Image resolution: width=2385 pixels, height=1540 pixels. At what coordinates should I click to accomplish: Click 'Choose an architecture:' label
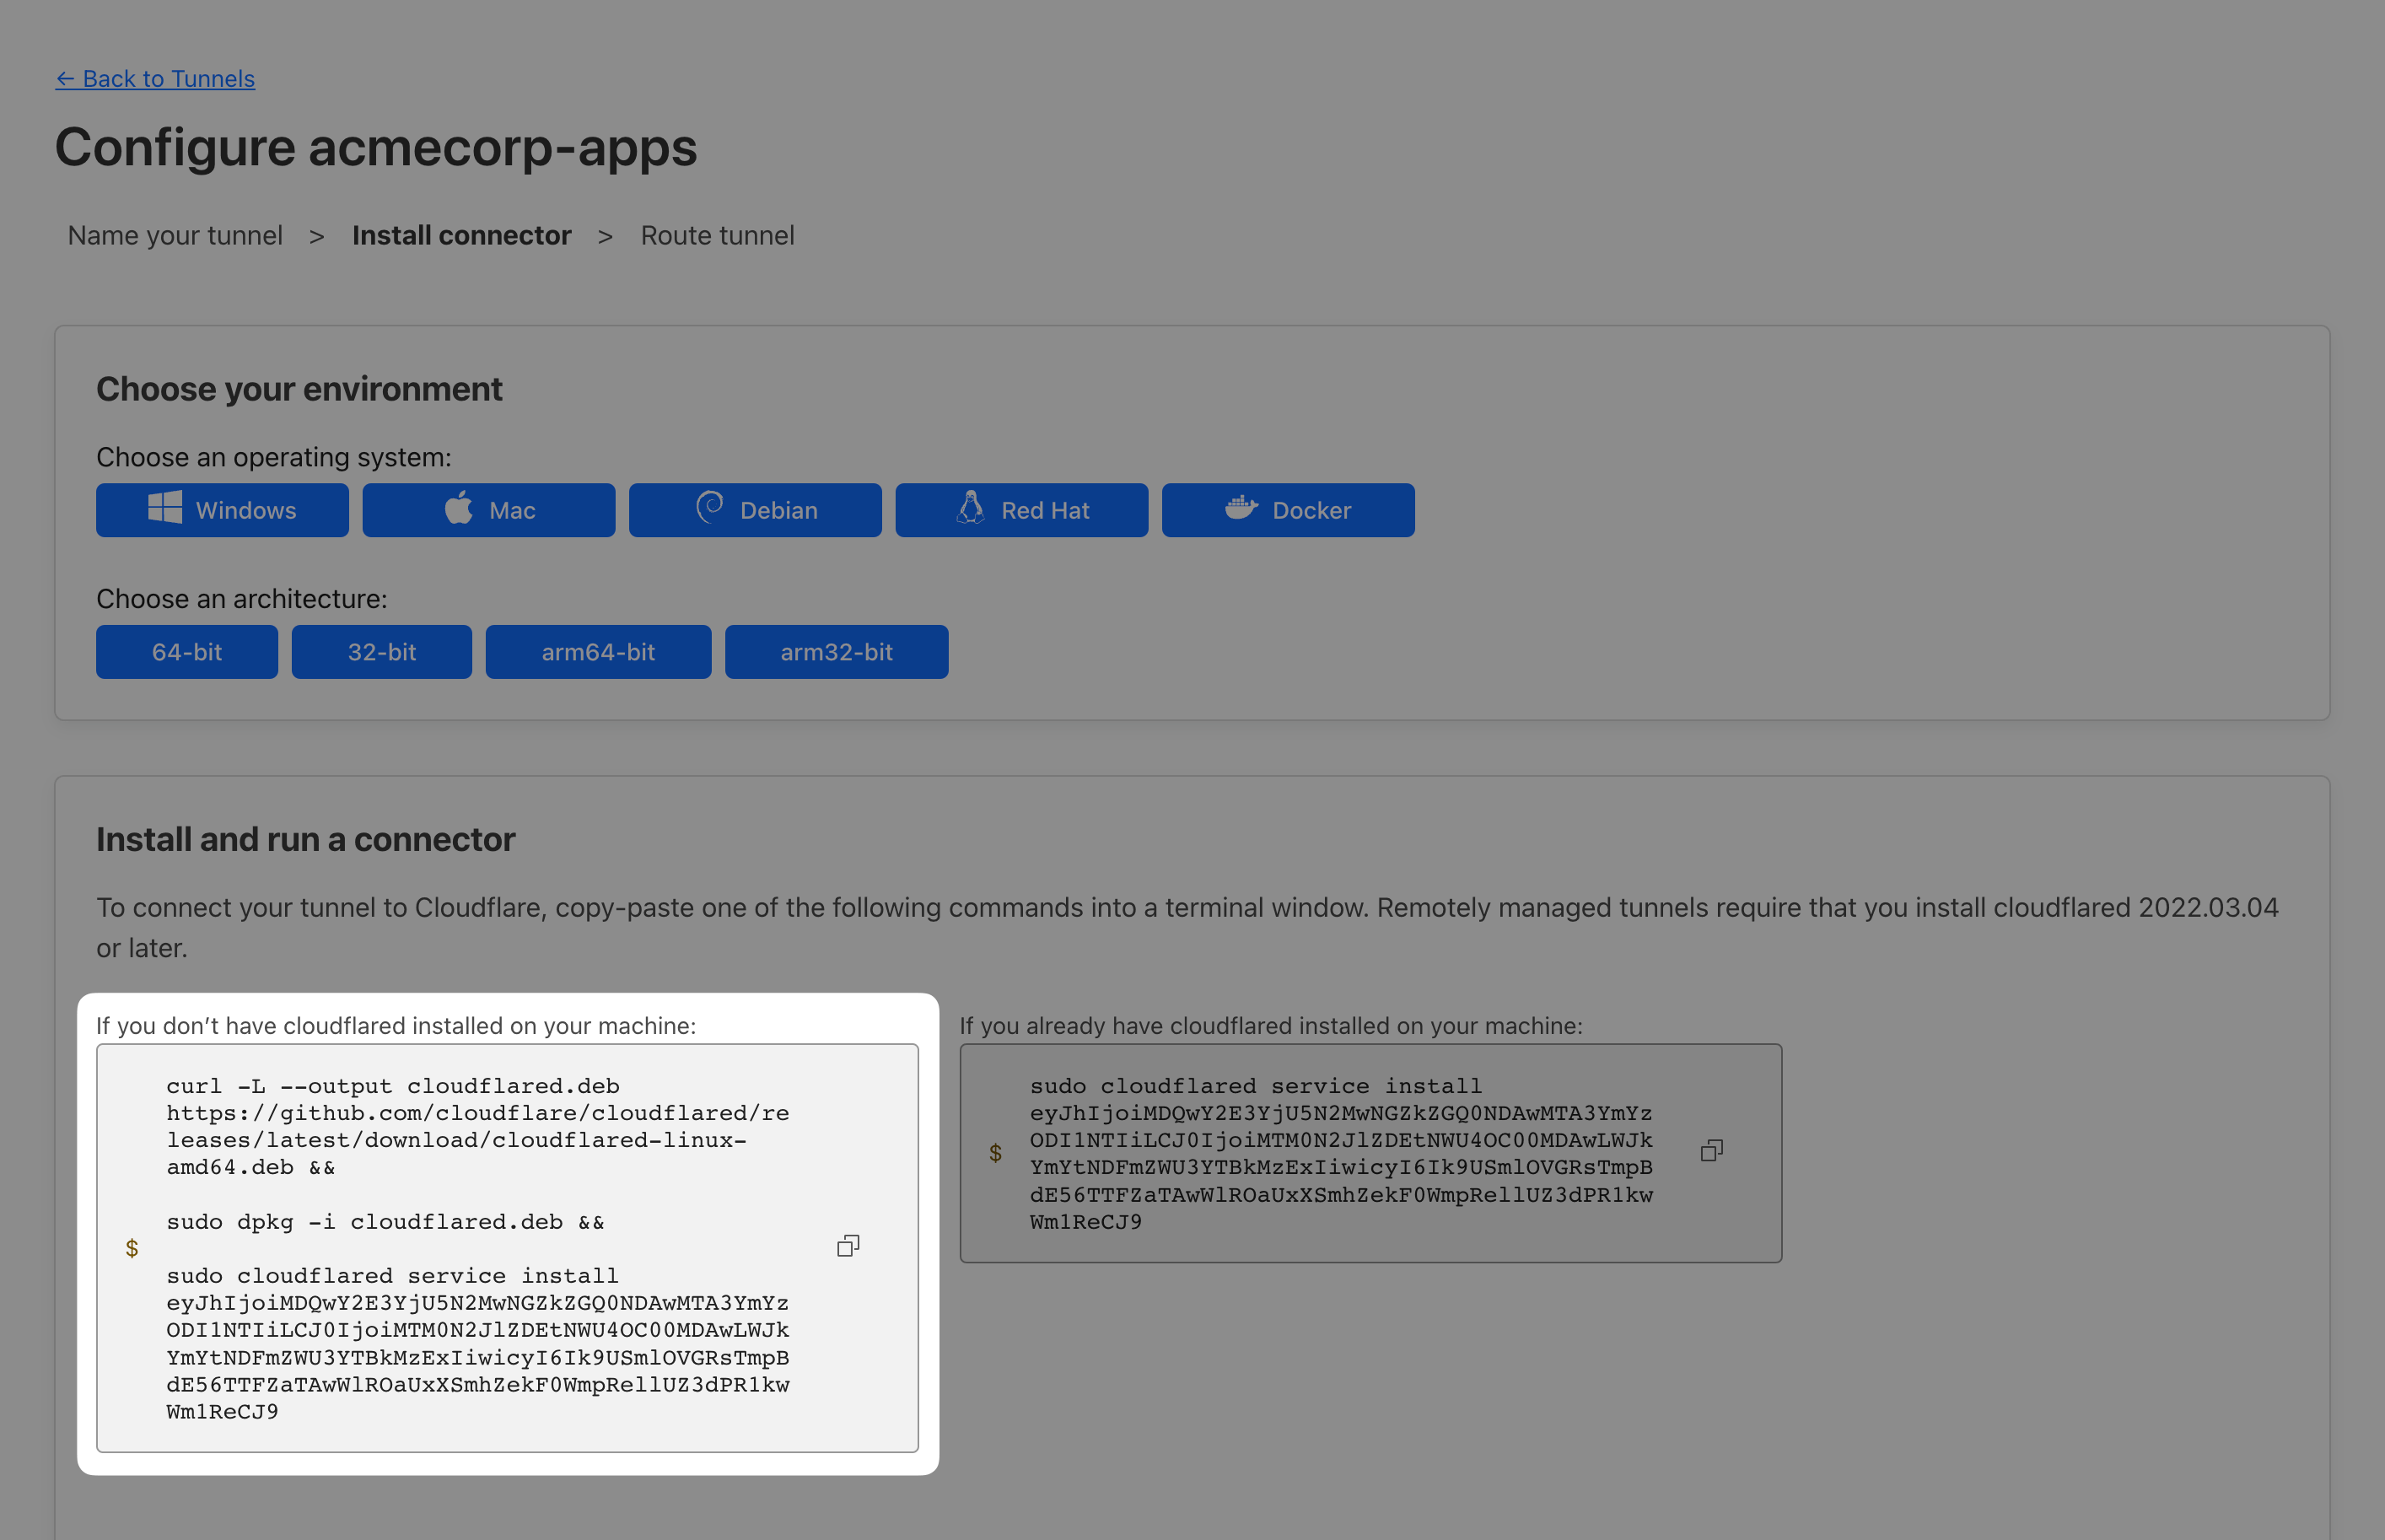[x=242, y=599]
